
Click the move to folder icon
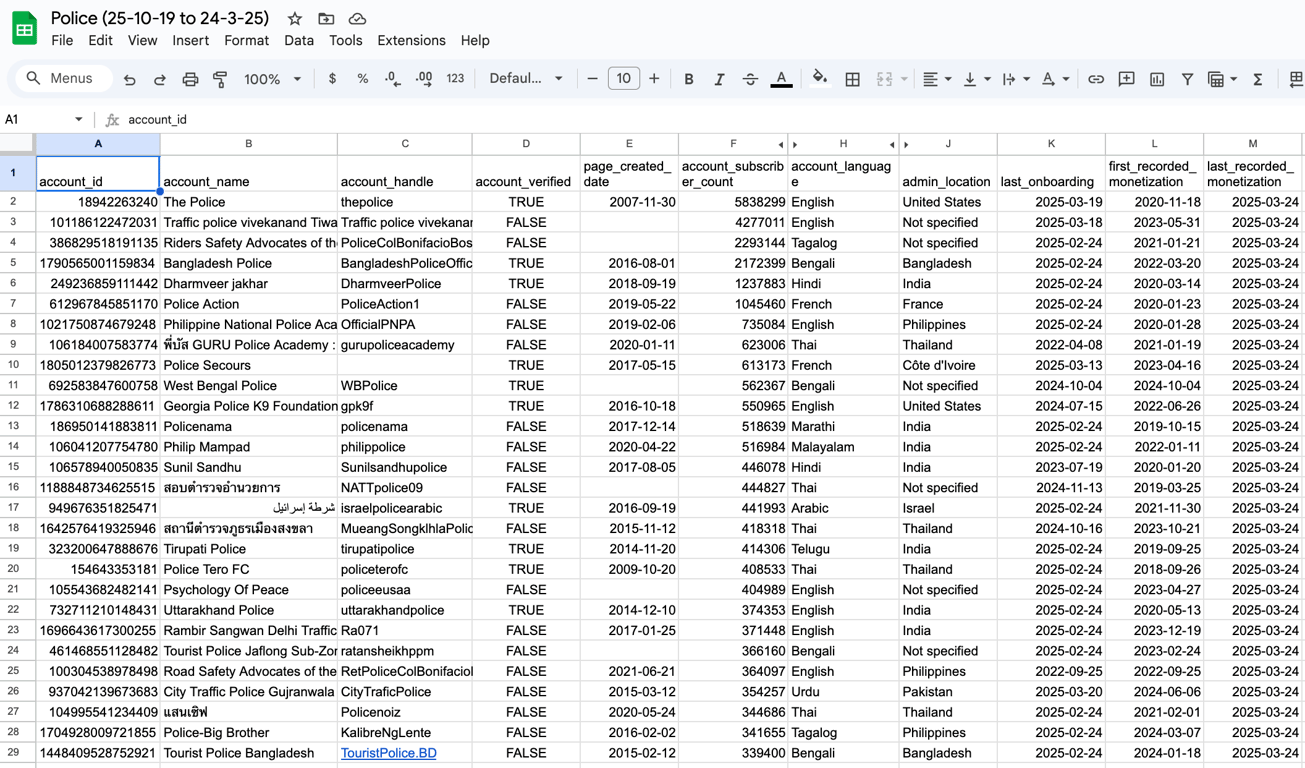(x=326, y=19)
